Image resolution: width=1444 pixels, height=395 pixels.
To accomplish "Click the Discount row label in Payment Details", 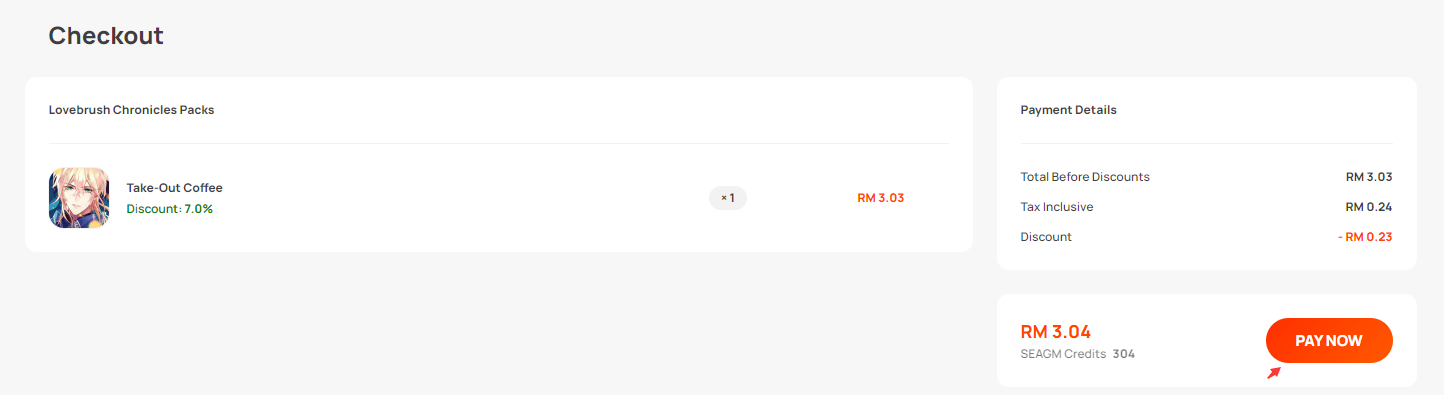I will tap(1046, 237).
